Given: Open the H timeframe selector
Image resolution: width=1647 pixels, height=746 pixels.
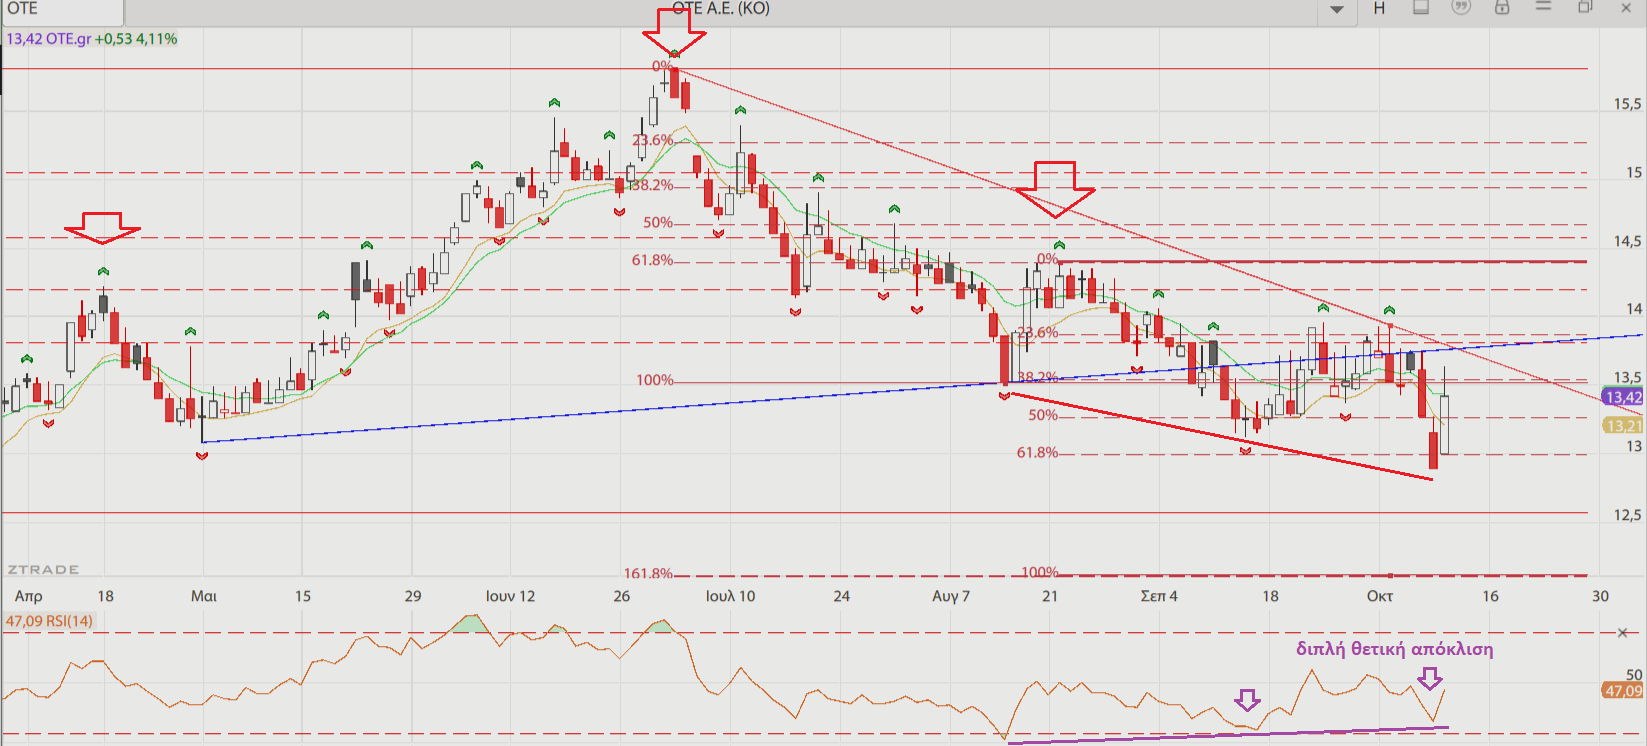Looking at the screenshot, I should coord(1379,9).
